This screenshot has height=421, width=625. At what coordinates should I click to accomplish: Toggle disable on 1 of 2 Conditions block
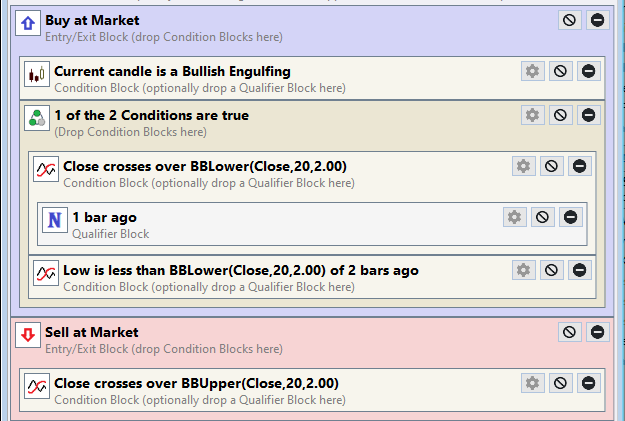pyautogui.click(x=560, y=115)
